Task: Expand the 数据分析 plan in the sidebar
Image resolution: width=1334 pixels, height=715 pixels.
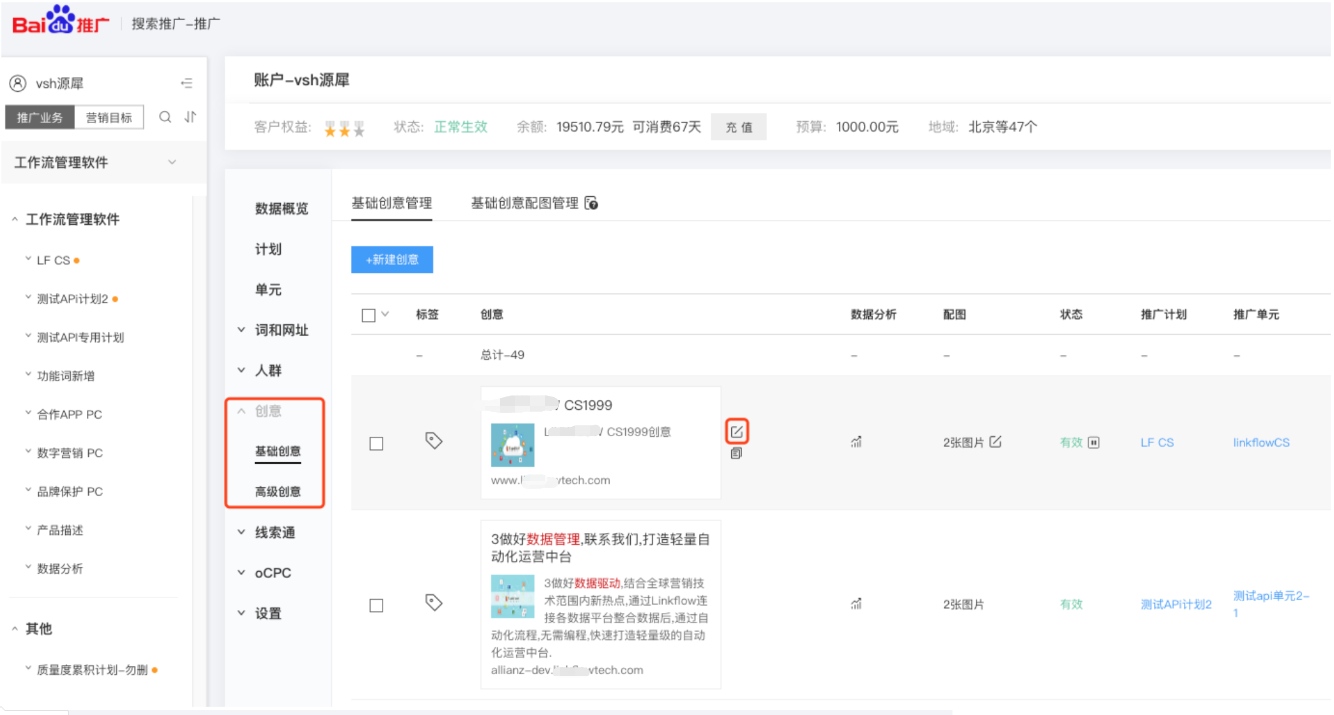Action: 28,568
